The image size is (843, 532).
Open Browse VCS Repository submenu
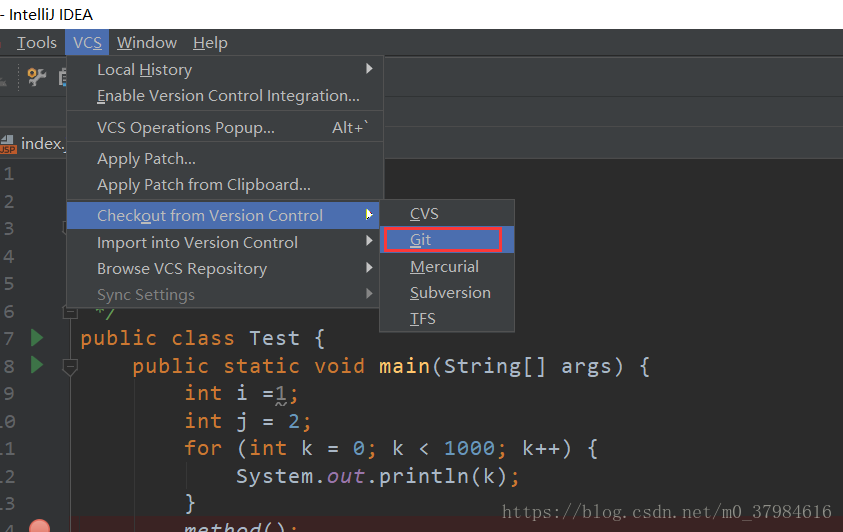pos(223,269)
